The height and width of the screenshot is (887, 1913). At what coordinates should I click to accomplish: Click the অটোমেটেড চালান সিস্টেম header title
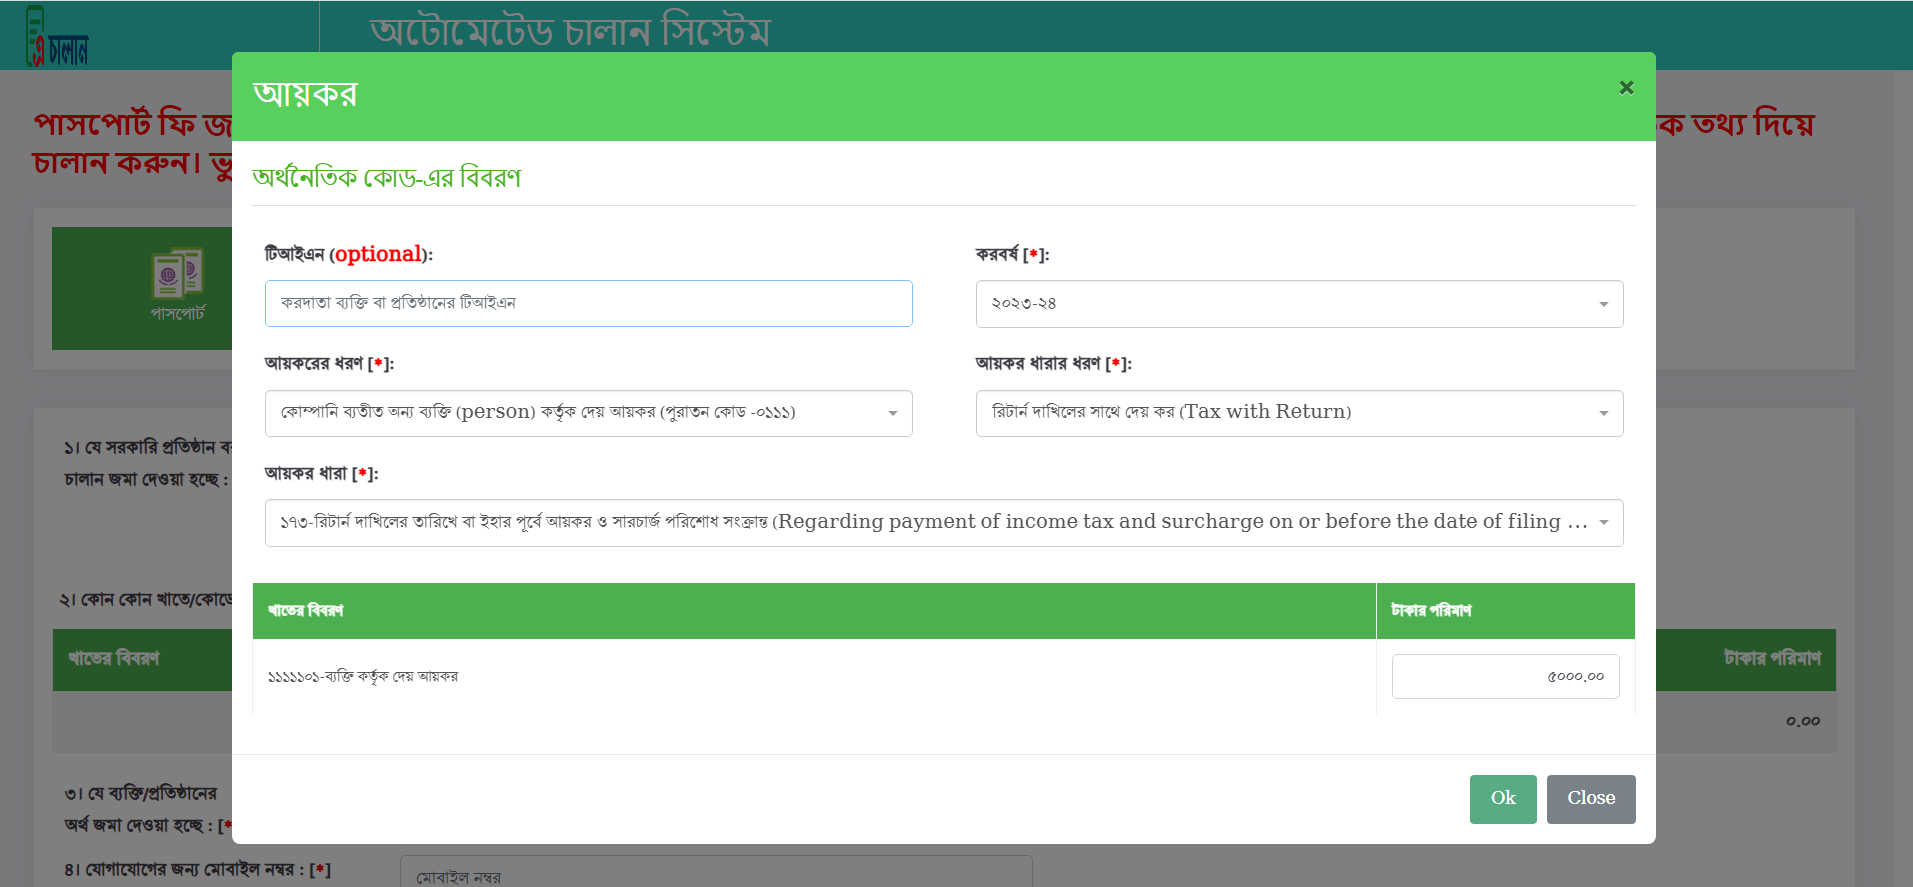[x=569, y=32]
